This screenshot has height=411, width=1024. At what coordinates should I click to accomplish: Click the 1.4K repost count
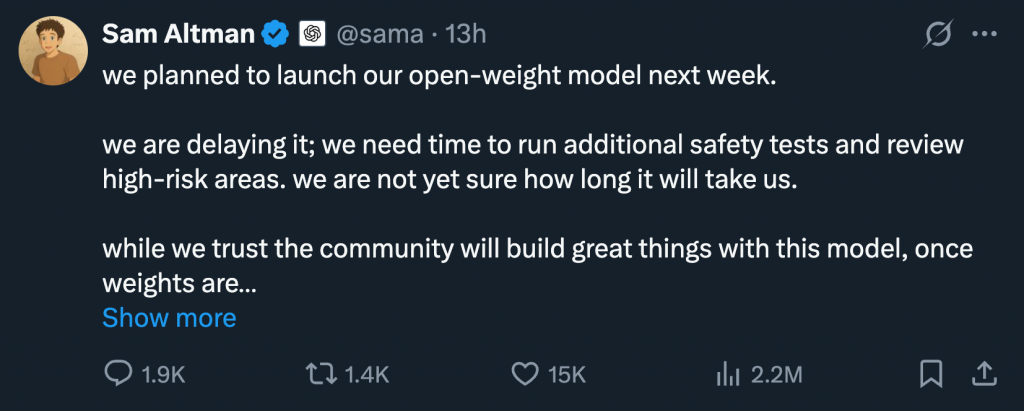(x=365, y=375)
